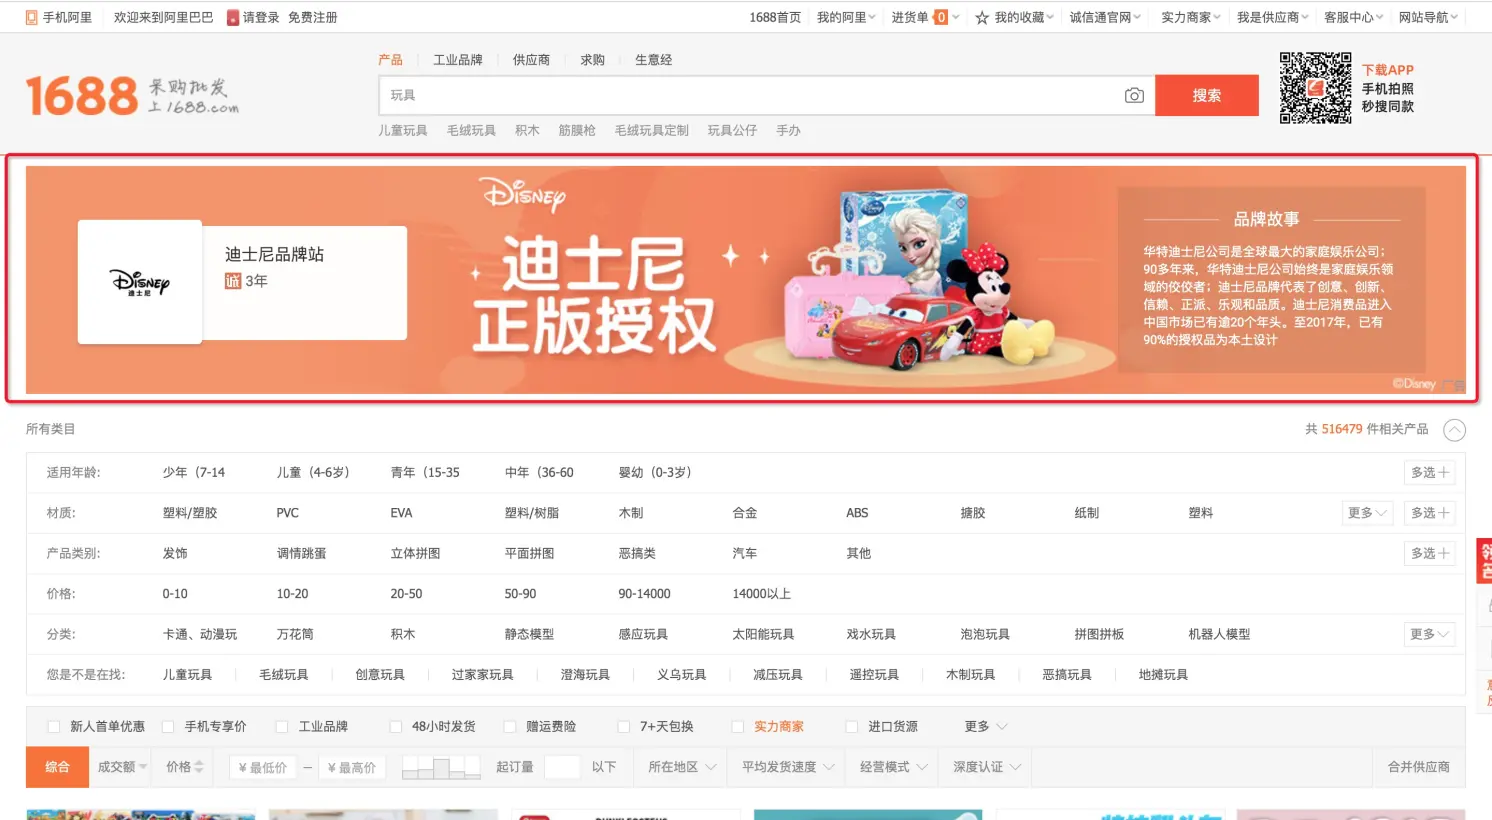Expand 更多 in the 分类 row
This screenshot has width=1492, height=820.
click(x=1429, y=634)
